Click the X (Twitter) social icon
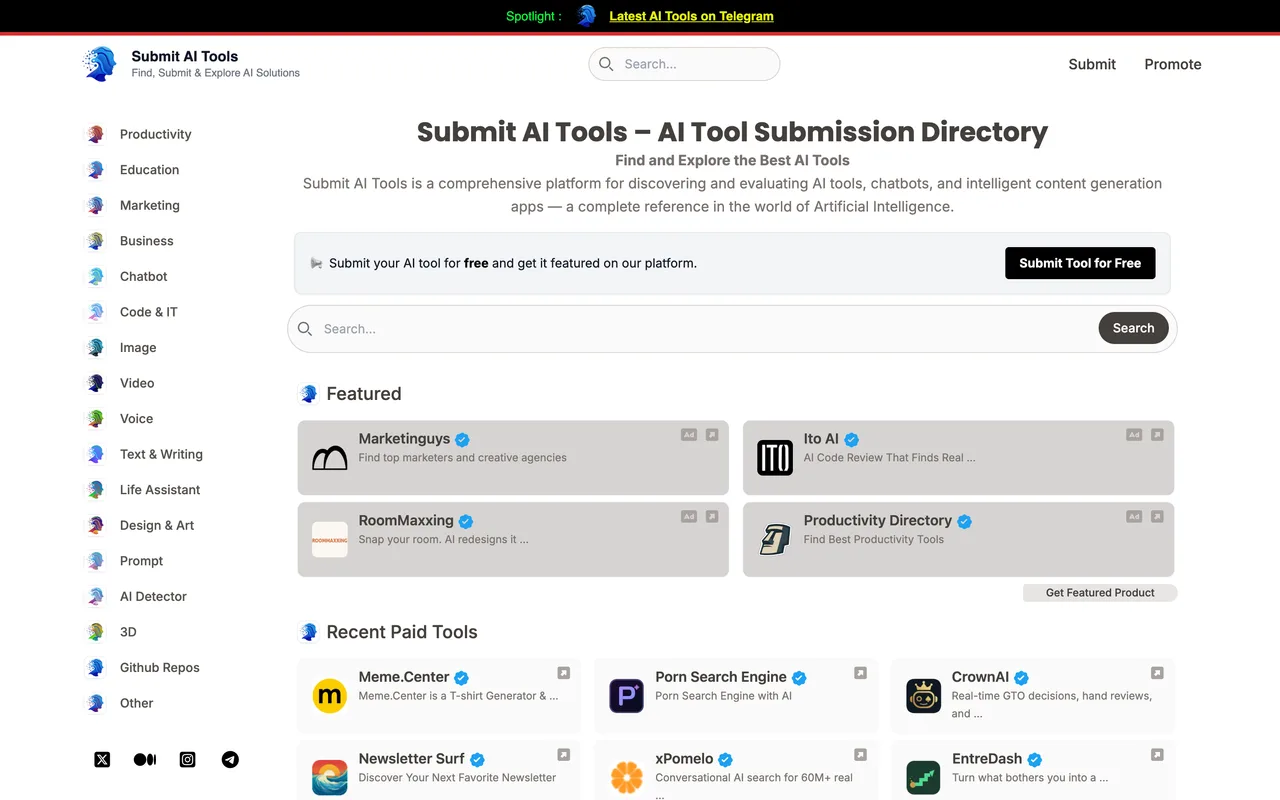1280x800 pixels. [102, 760]
